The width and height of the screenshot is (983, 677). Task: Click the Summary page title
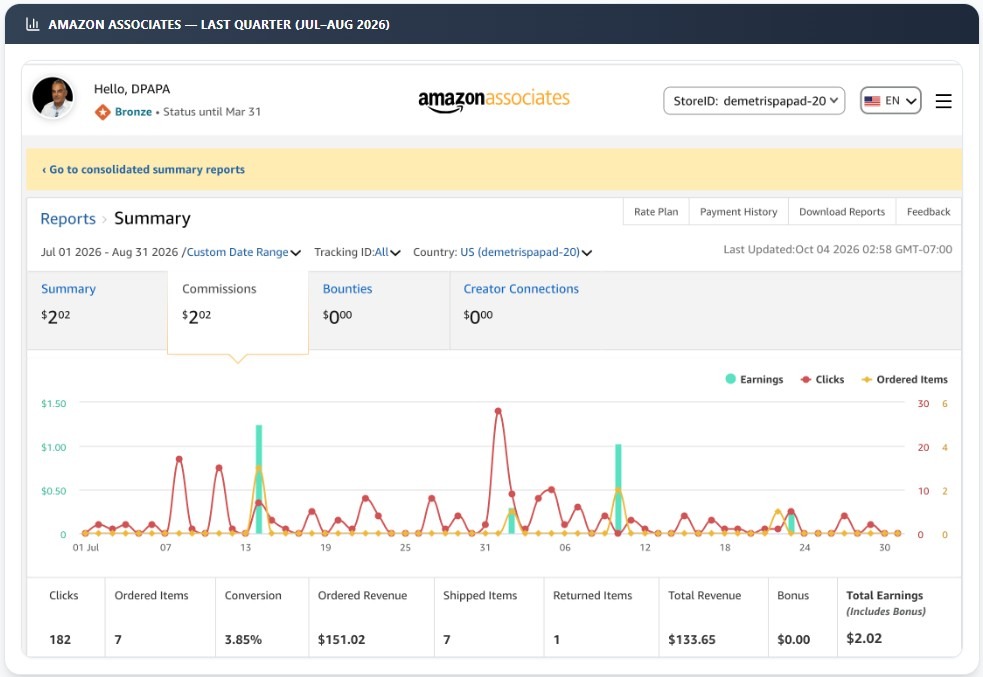152,218
